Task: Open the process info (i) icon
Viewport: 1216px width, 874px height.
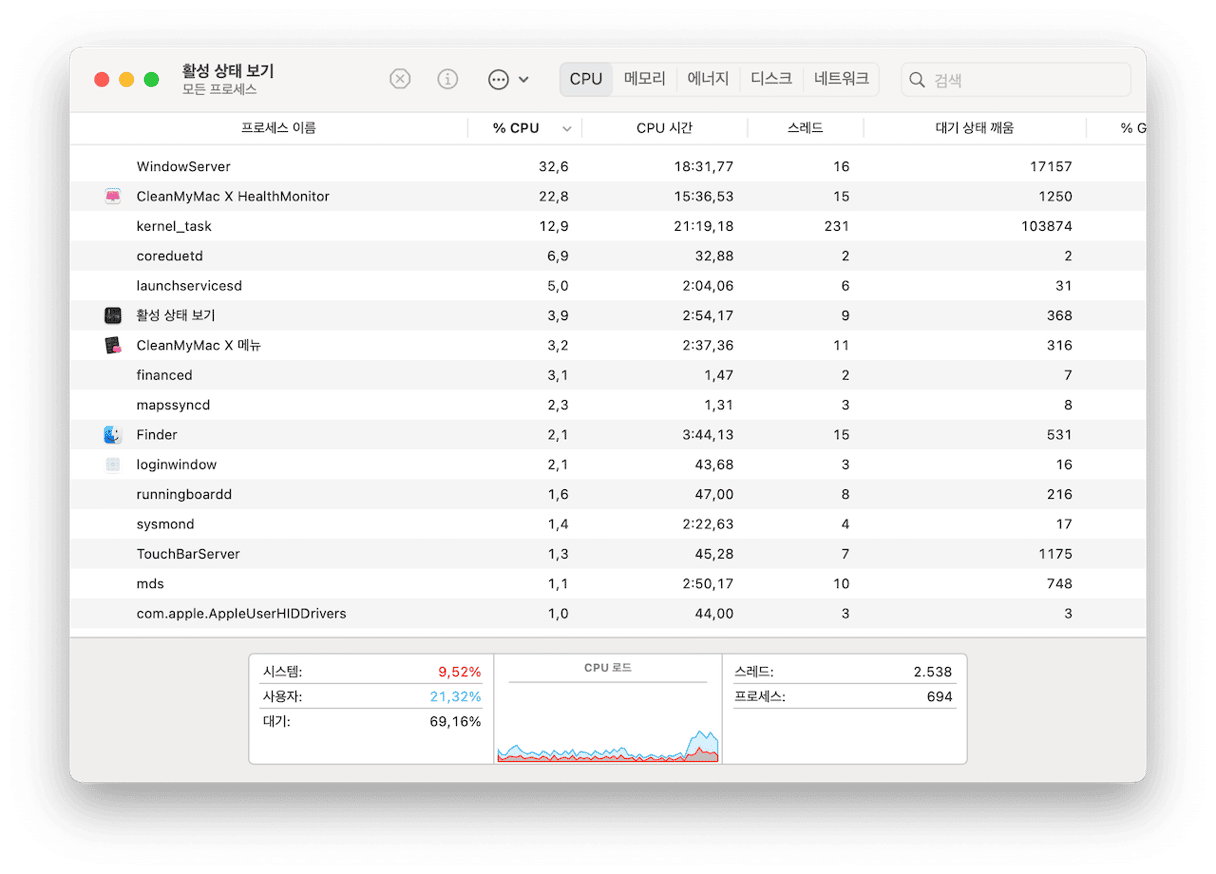Action: point(448,79)
